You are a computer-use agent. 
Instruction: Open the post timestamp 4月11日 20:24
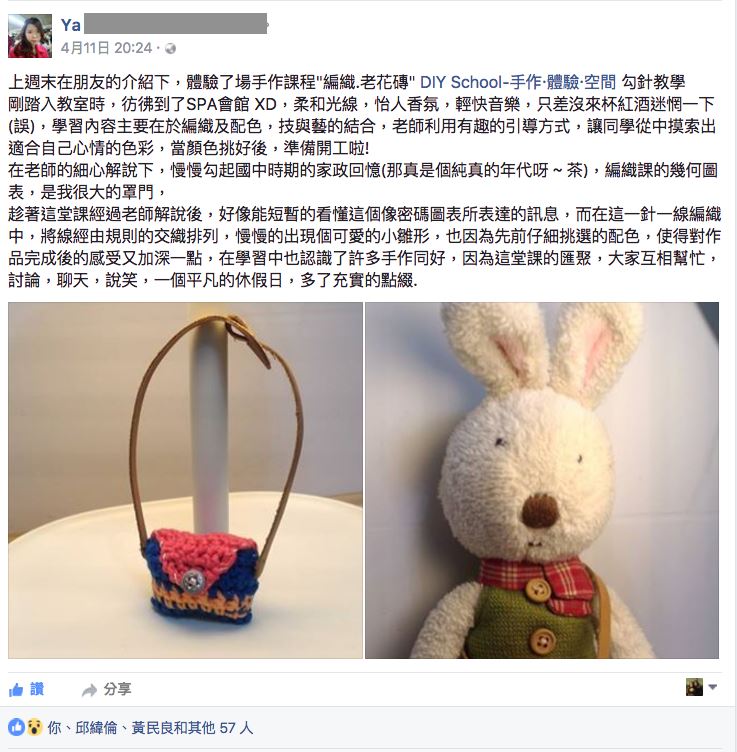(x=106, y=48)
